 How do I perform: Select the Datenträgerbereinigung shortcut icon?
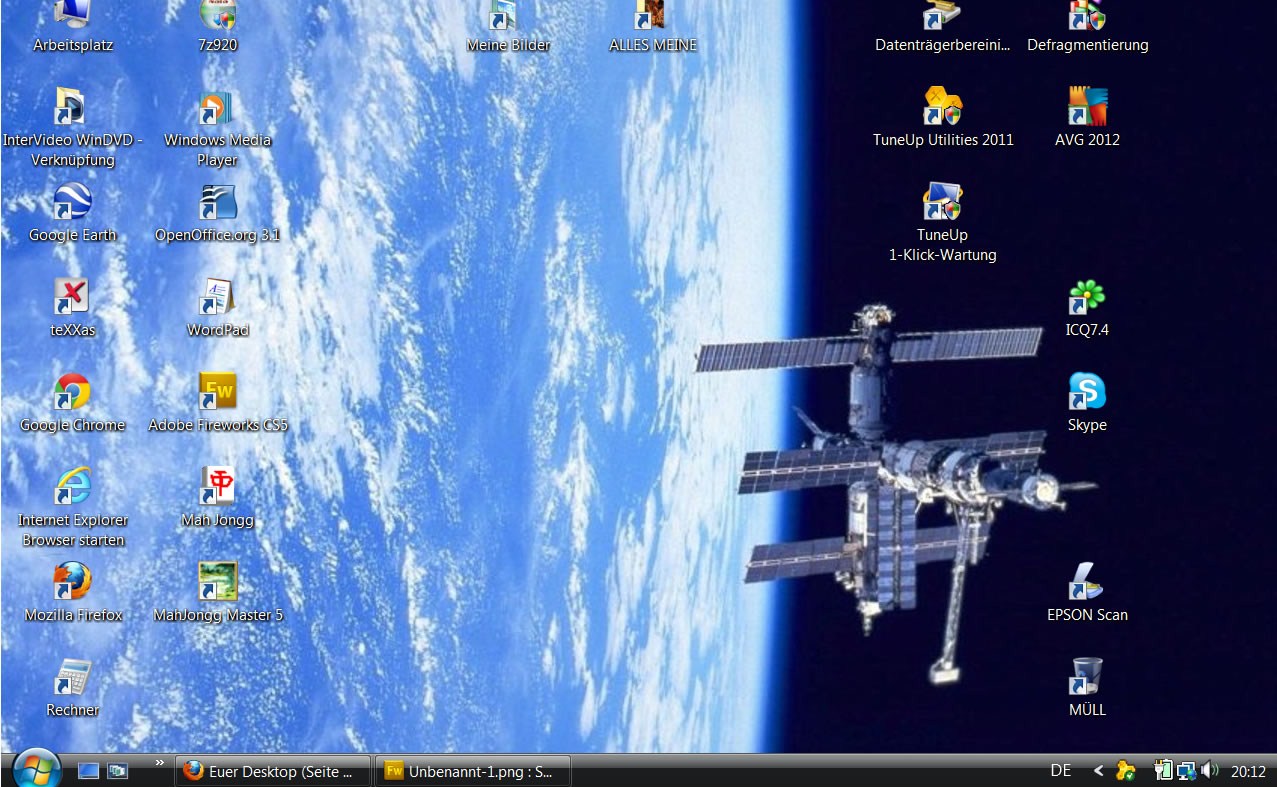[x=942, y=14]
